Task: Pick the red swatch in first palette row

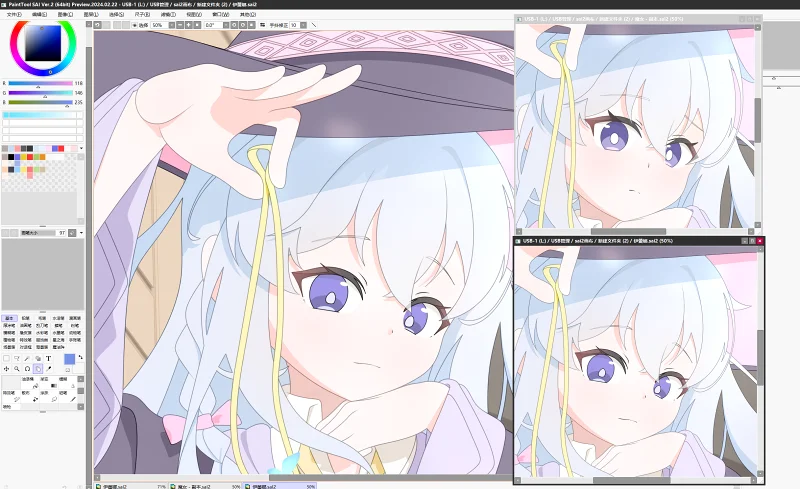Action: coord(61,149)
